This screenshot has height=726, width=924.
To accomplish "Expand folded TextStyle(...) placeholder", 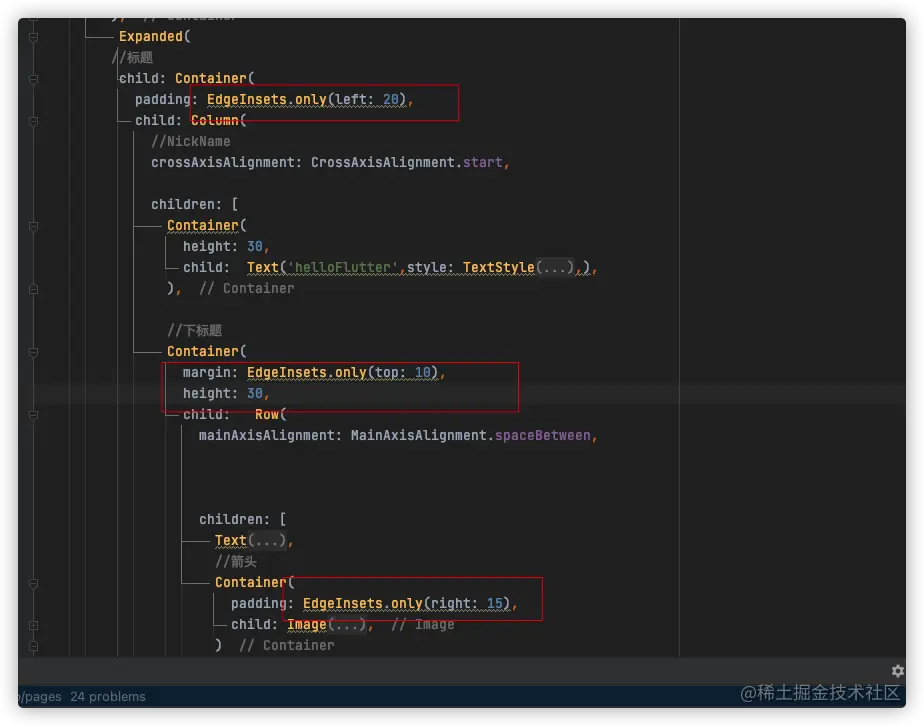I will (x=555, y=268).
